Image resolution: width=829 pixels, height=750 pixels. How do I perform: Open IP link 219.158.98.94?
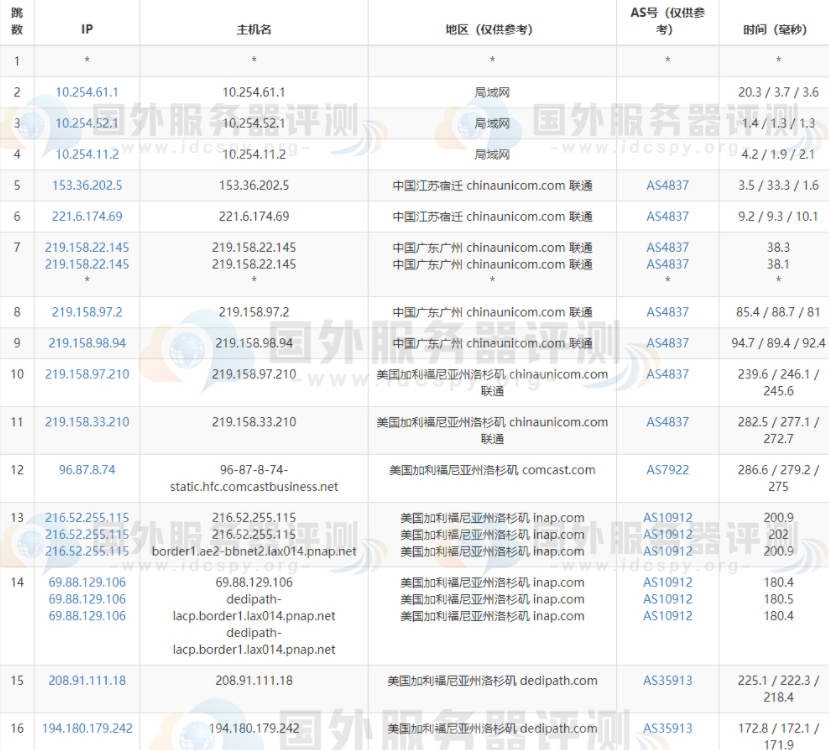pos(87,344)
